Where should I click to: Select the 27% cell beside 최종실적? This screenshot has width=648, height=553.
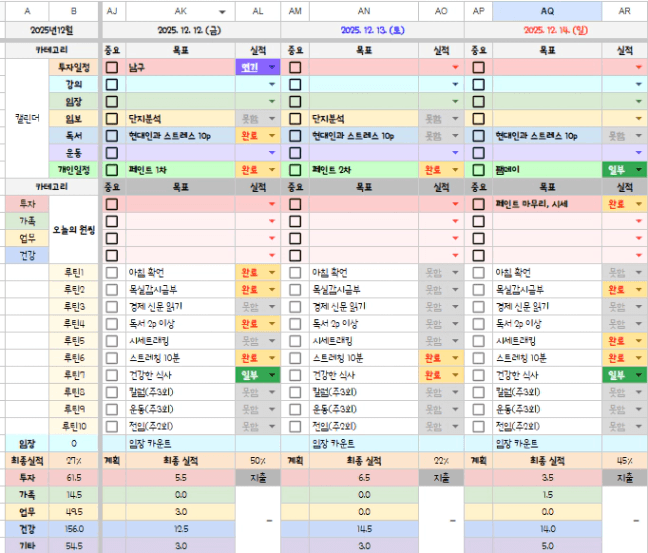pos(74,460)
